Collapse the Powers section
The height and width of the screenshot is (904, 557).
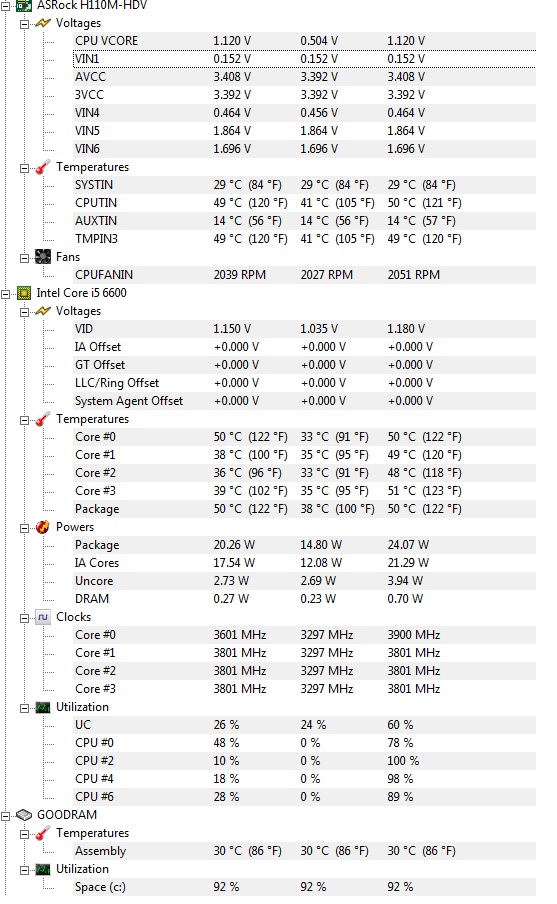(x=24, y=528)
